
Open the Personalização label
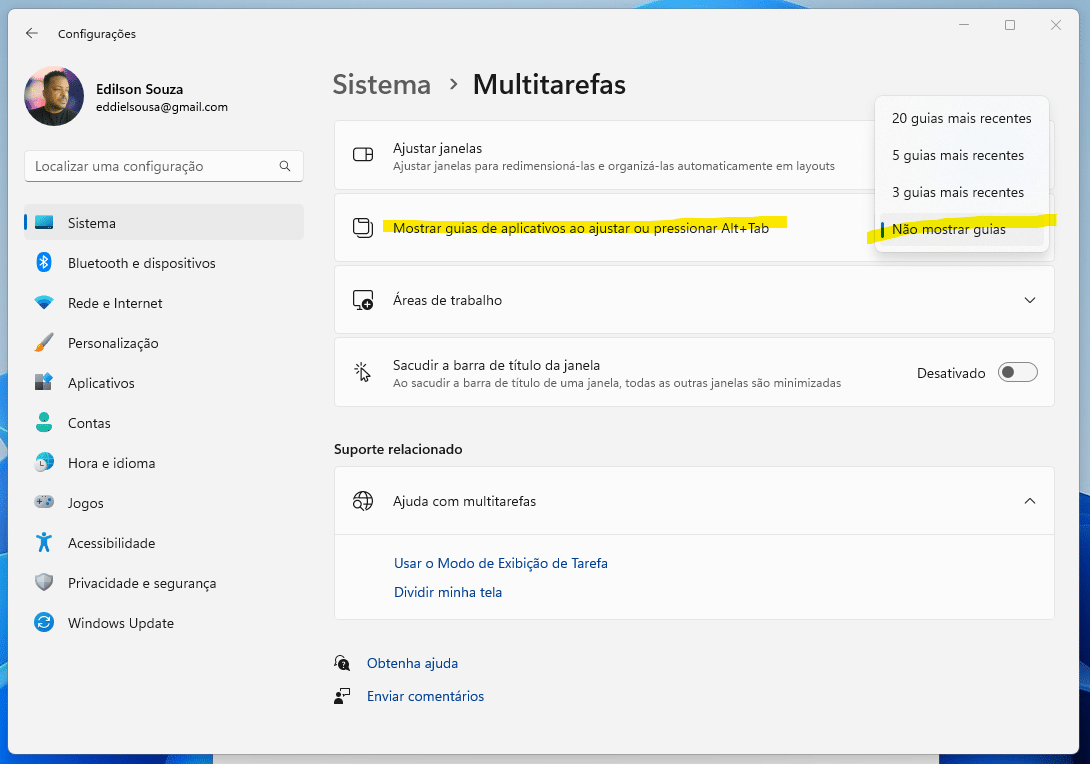[113, 343]
